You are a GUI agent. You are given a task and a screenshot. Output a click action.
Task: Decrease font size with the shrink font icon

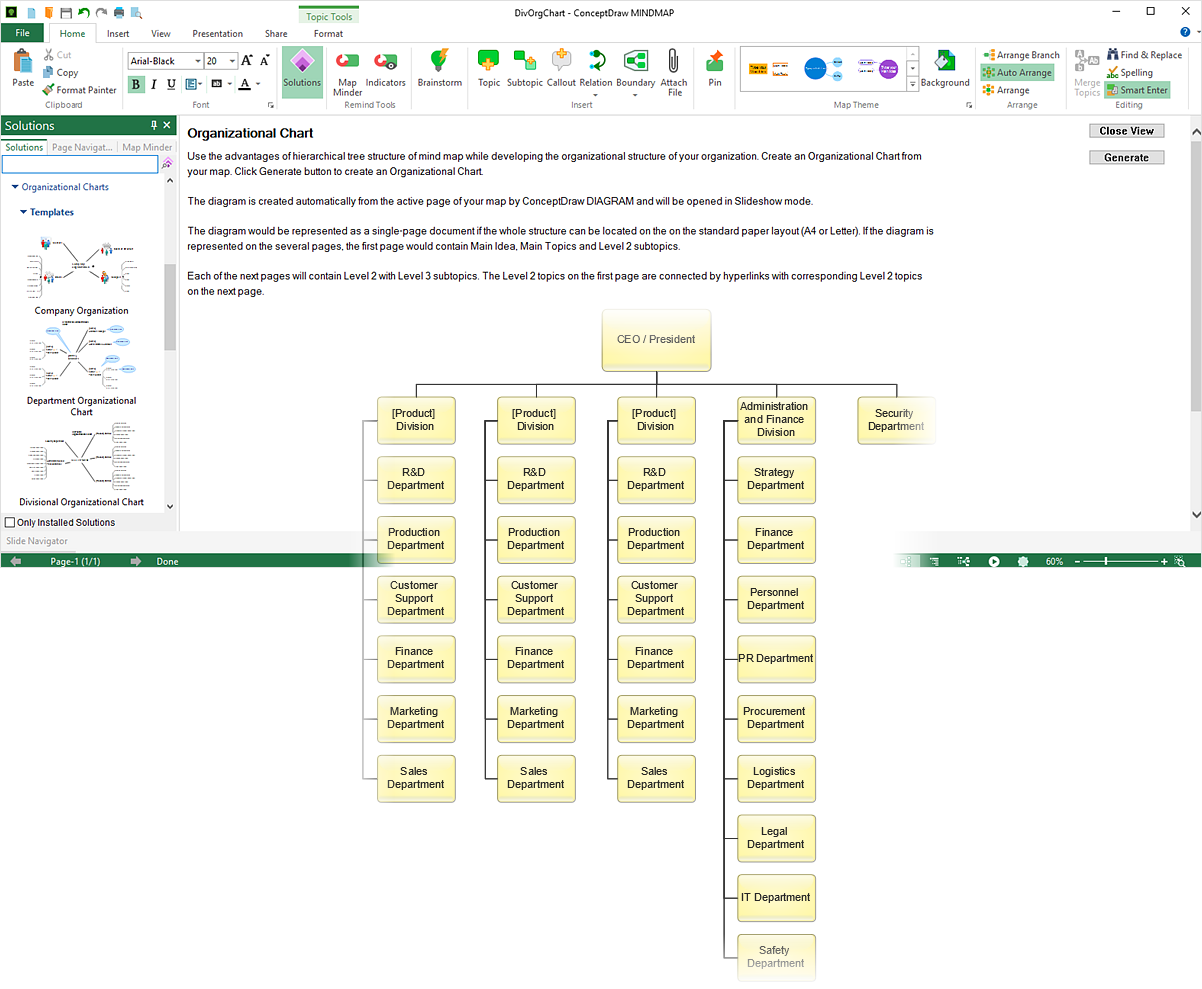pos(263,61)
